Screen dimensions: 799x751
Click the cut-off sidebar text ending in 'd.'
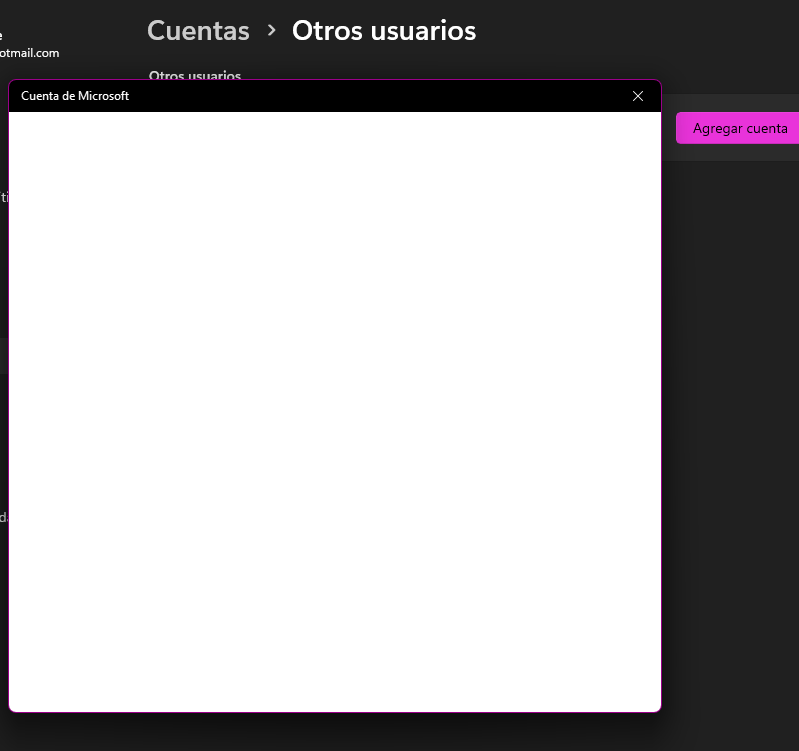(4, 517)
